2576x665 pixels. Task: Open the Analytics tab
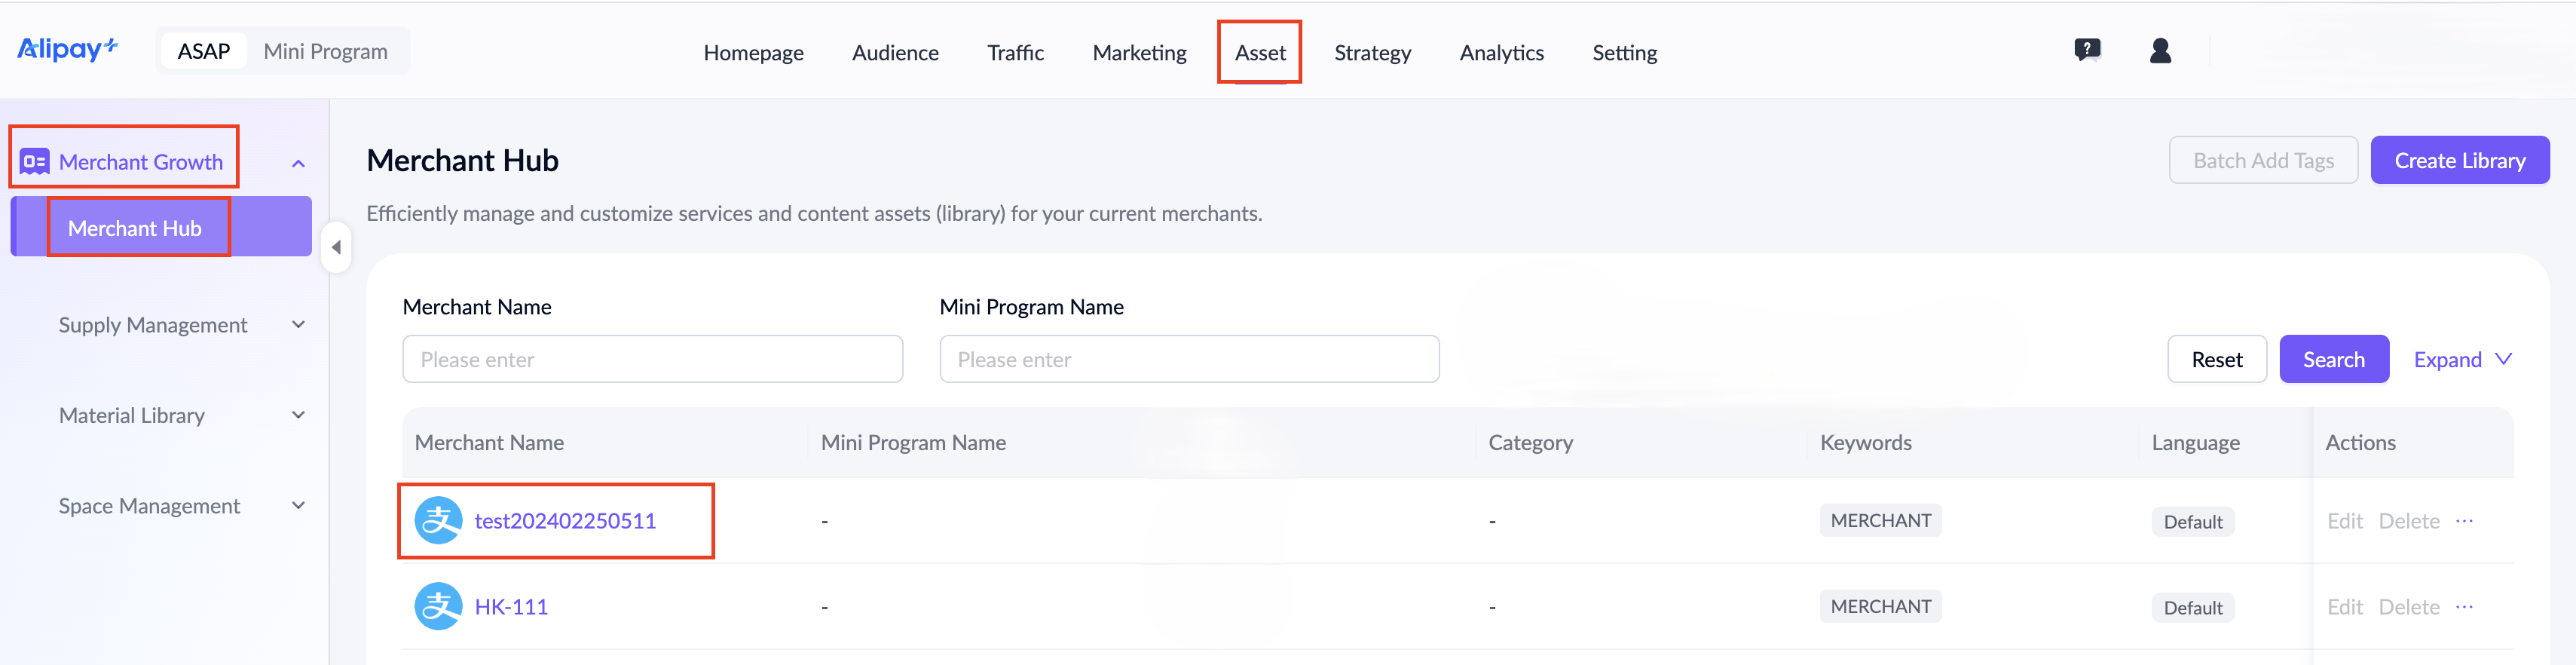point(1501,53)
